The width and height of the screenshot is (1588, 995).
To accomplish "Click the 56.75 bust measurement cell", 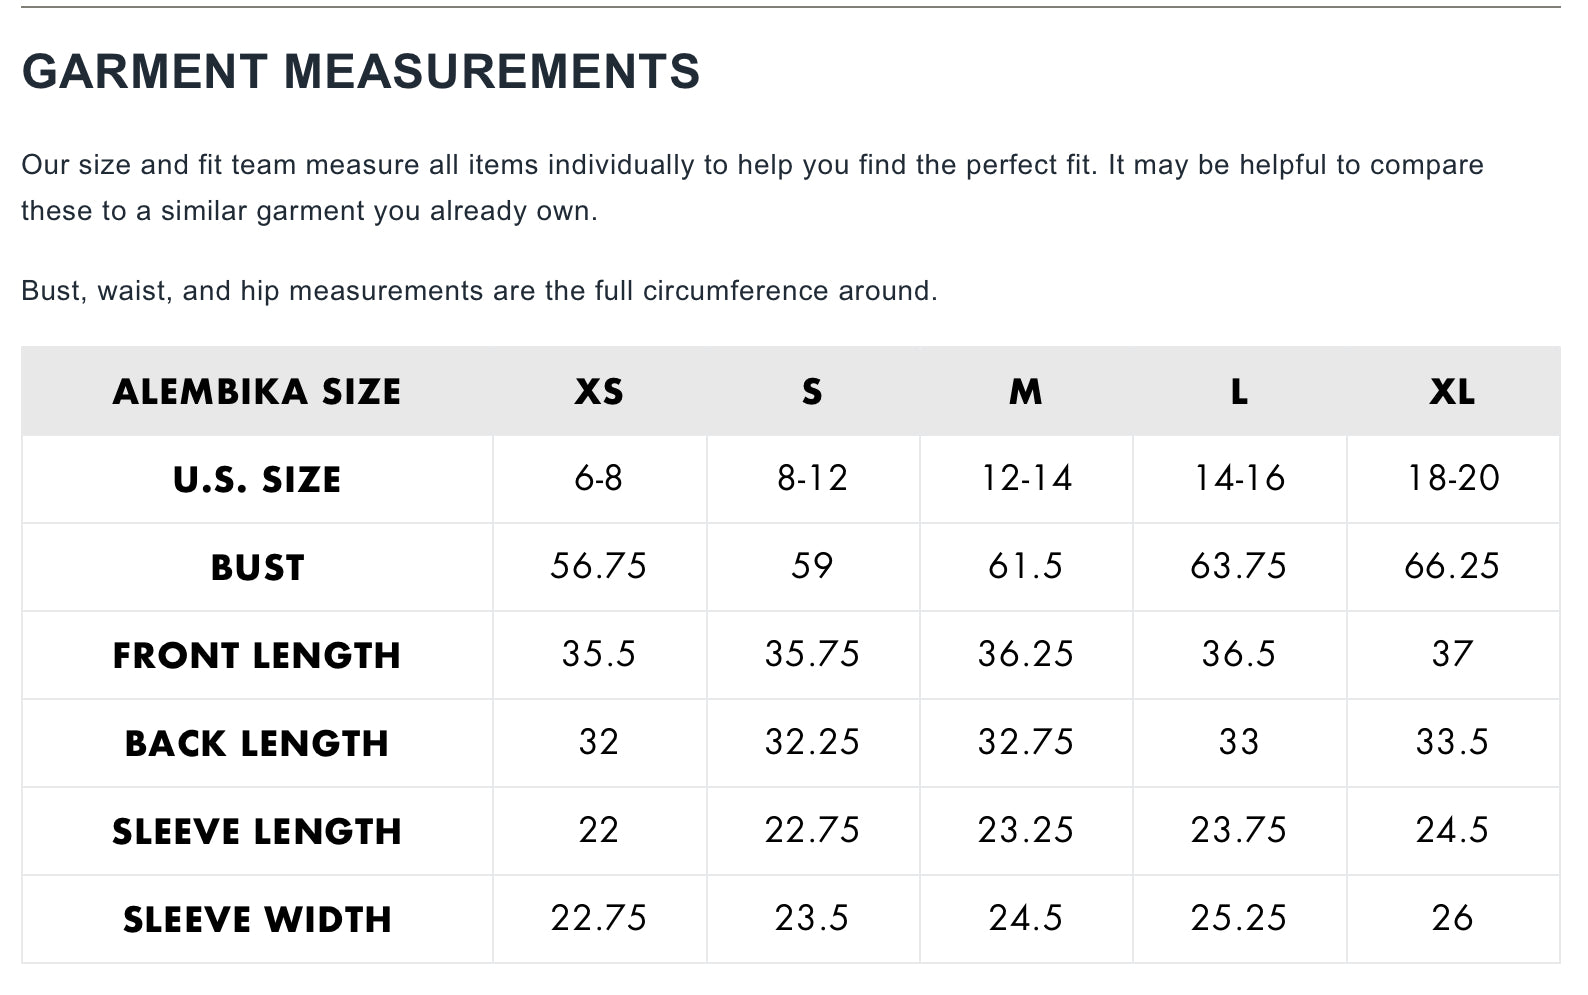I will (599, 567).
